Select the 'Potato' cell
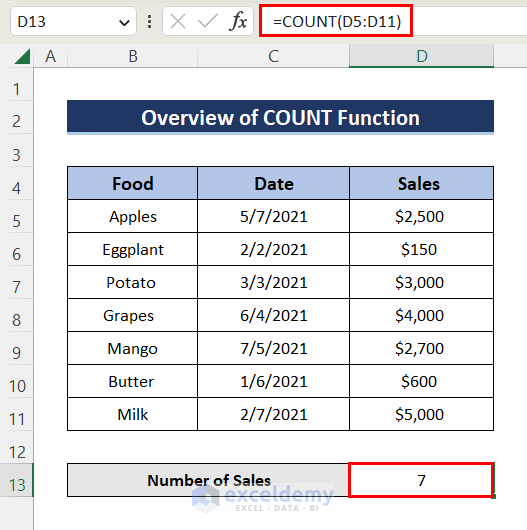 132,282
